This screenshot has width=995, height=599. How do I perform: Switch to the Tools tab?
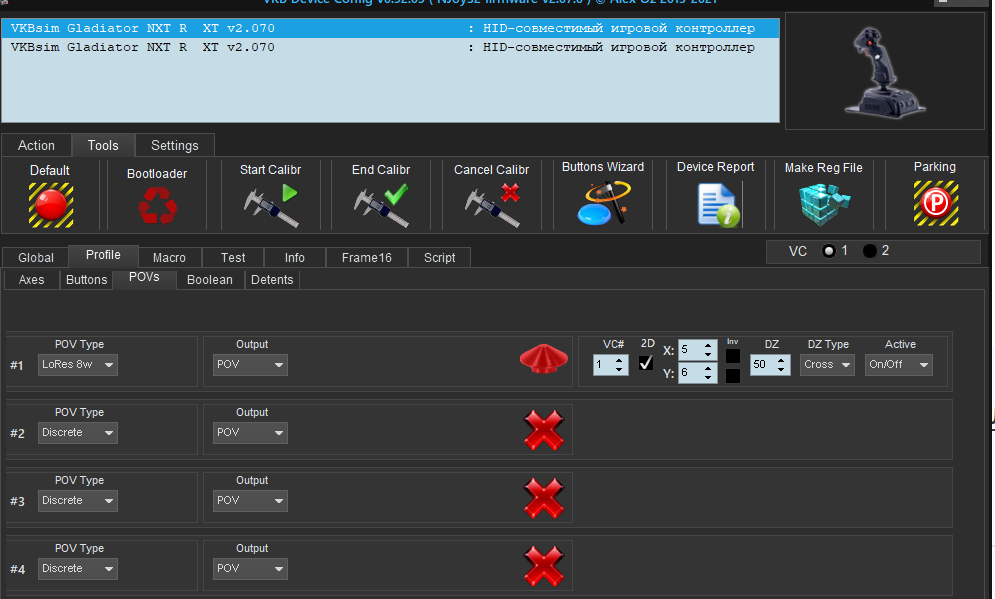(x=103, y=145)
